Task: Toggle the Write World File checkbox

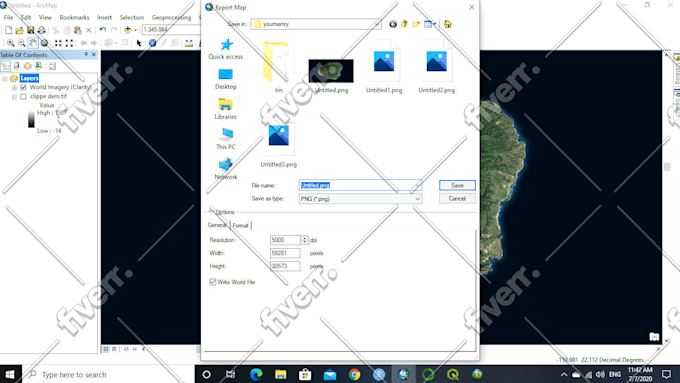Action: (212, 282)
